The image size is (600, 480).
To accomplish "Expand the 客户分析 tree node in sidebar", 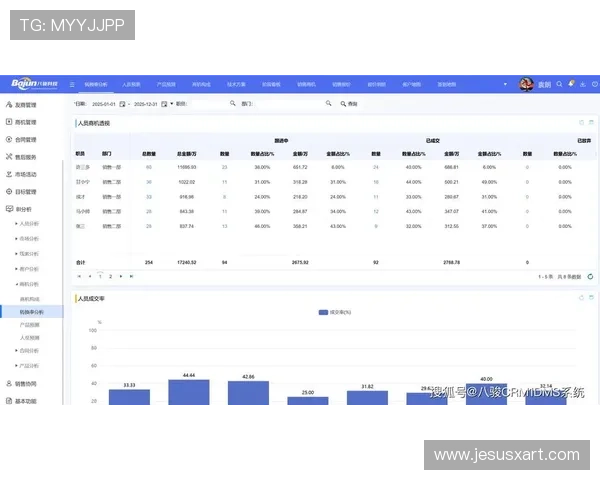I will click(31, 269).
